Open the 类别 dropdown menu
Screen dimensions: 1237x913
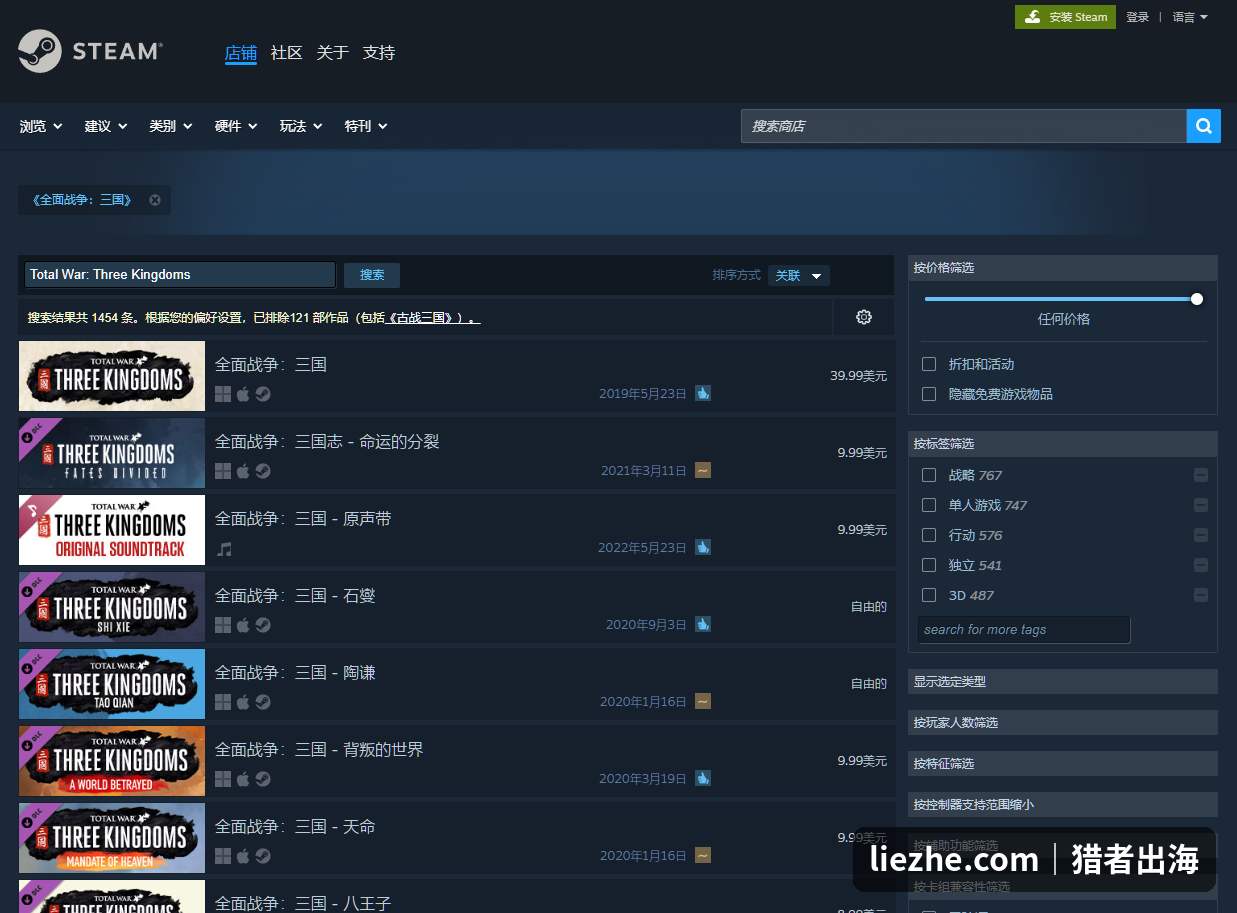click(x=171, y=126)
